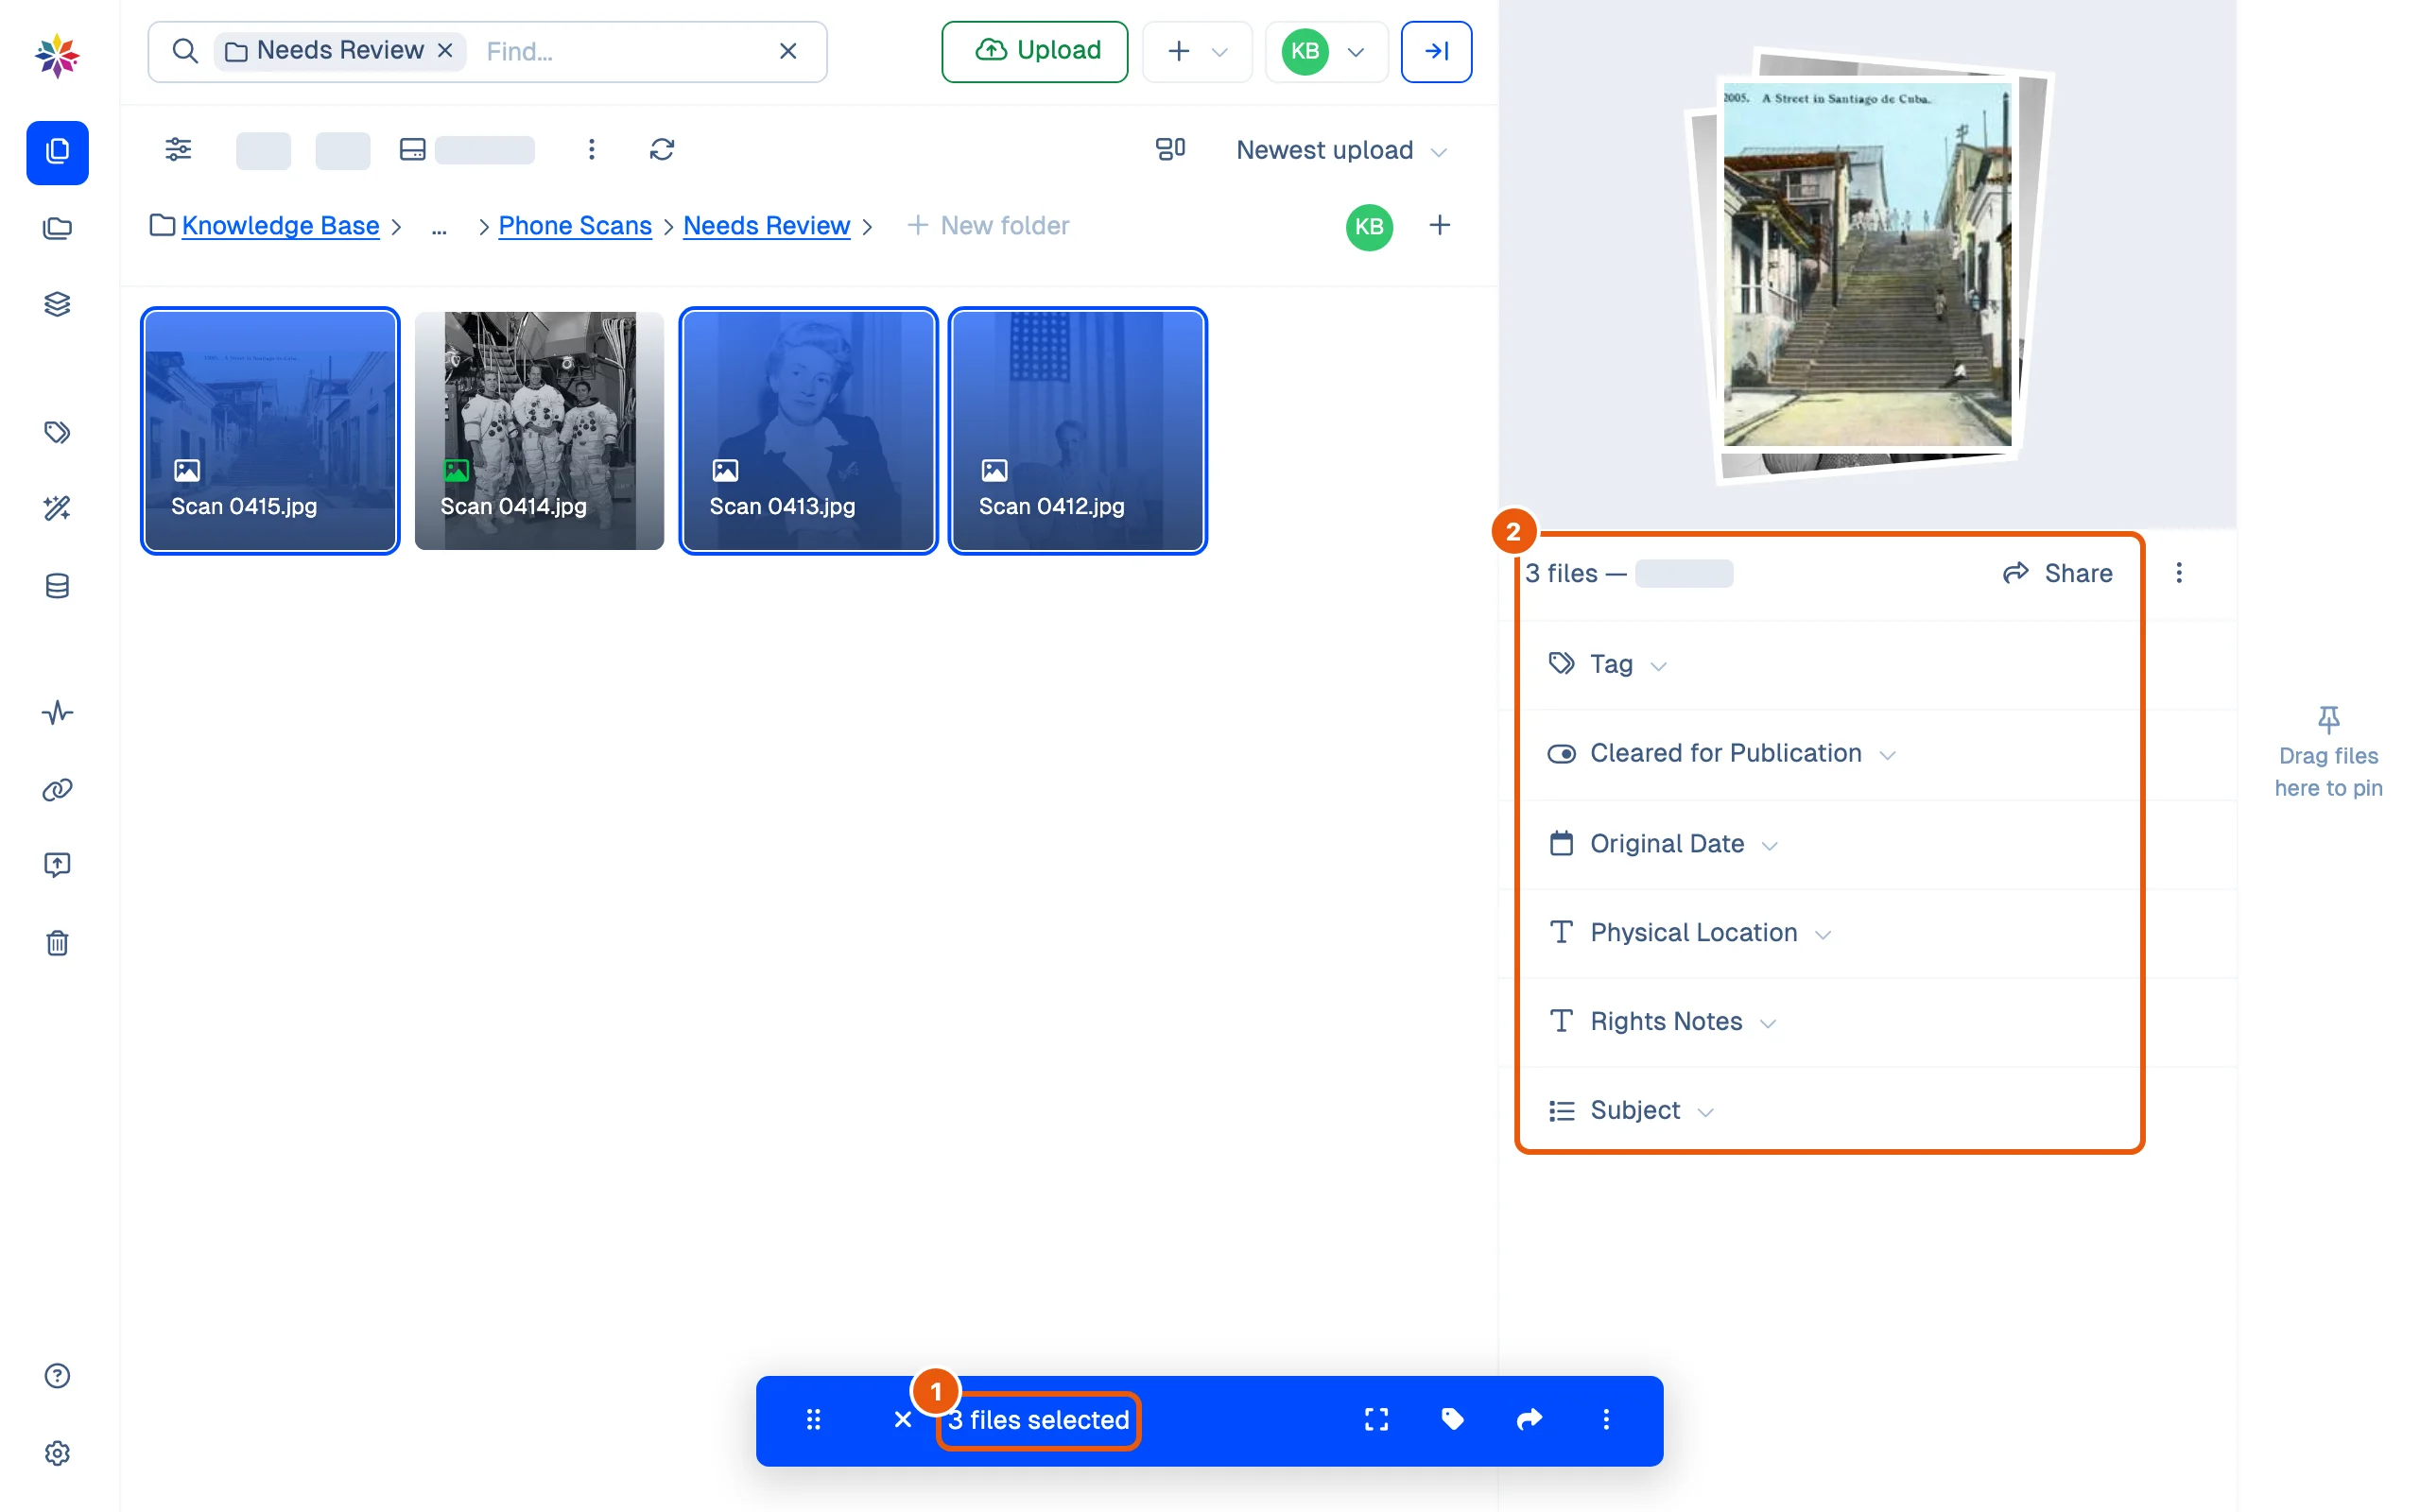Tag the selected files from action bar
Screen dimensions: 2420x1512
[1453, 1419]
